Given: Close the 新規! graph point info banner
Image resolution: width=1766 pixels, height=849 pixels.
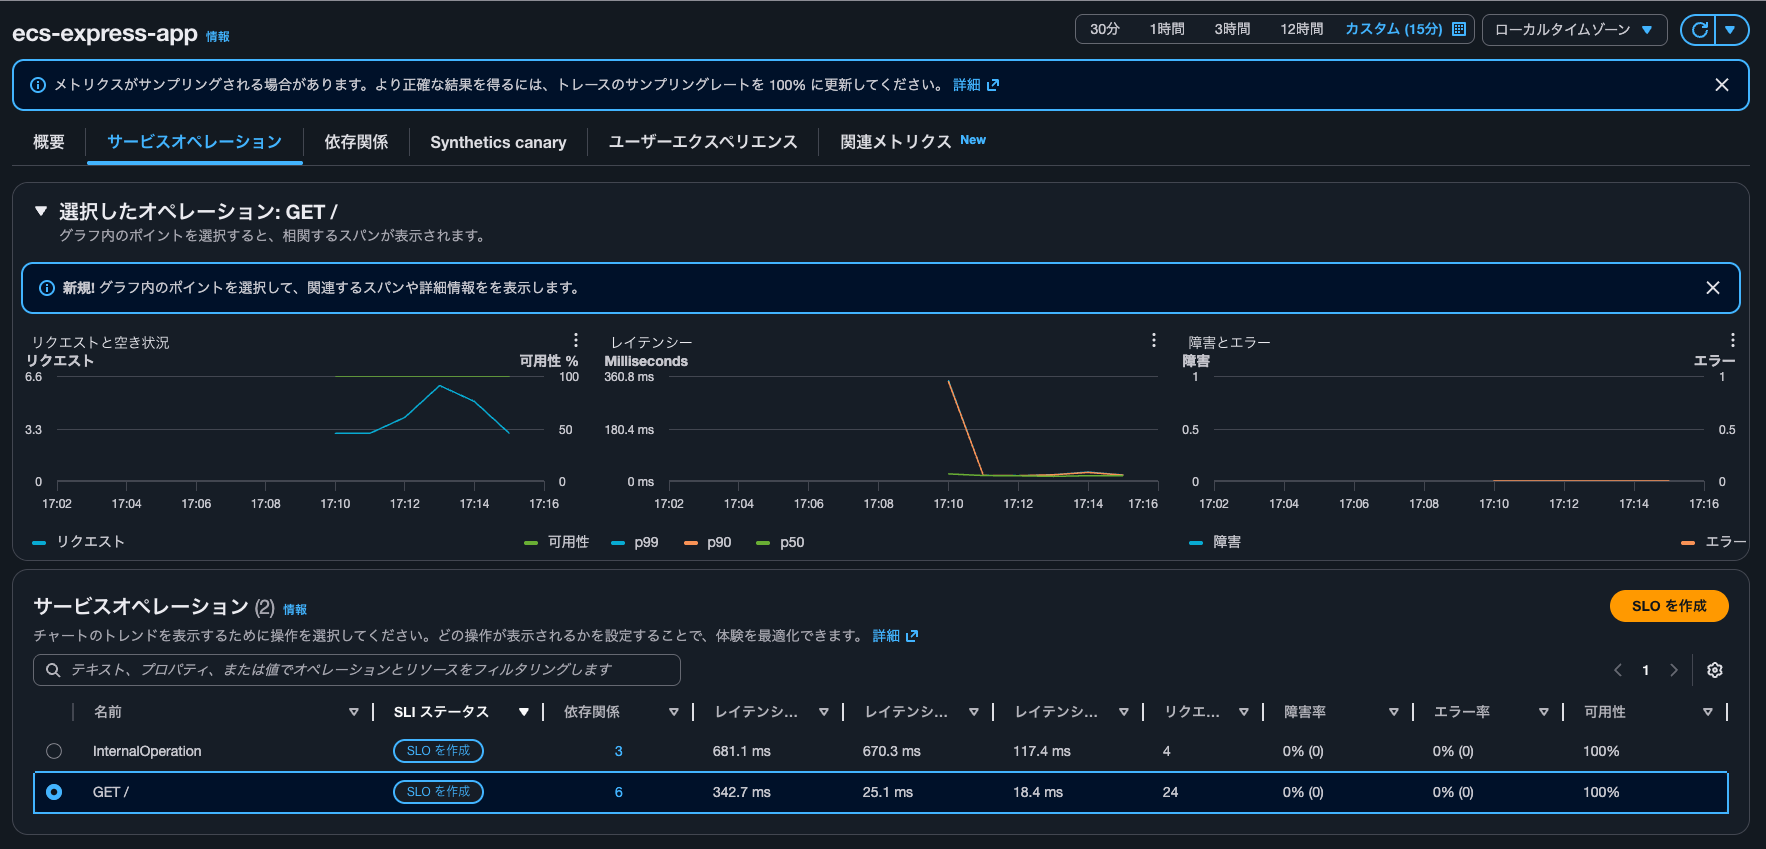Looking at the screenshot, I should [x=1713, y=288].
